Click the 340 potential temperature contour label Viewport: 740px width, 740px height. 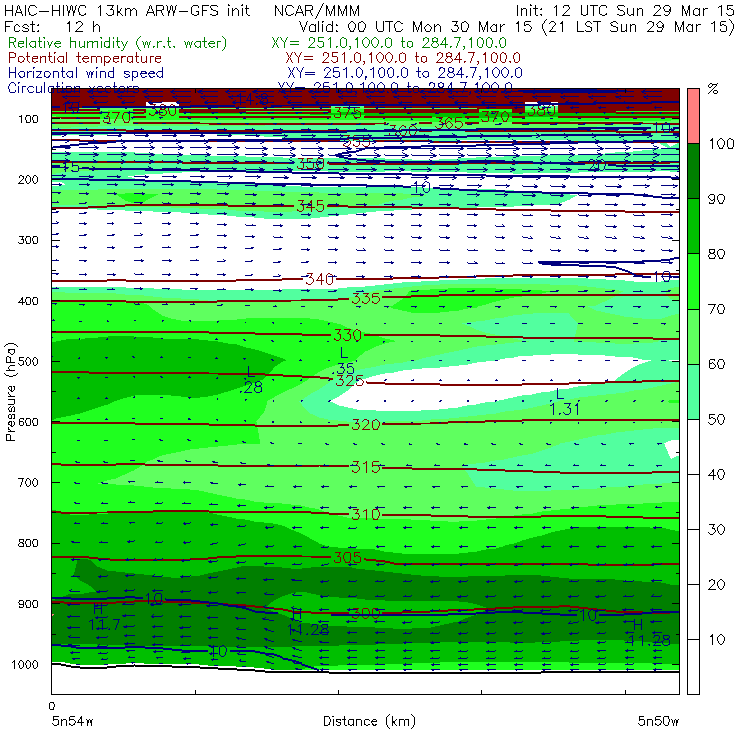tap(320, 279)
